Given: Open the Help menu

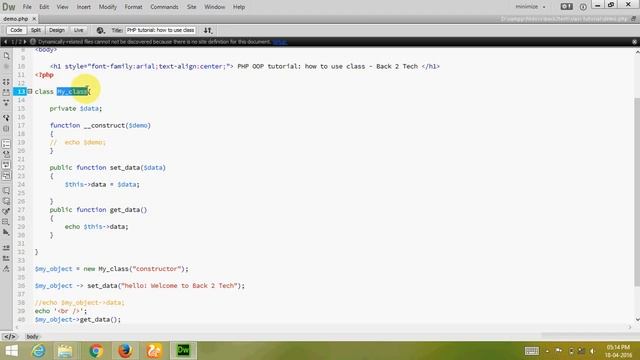Looking at the screenshot, I should click(239, 7).
